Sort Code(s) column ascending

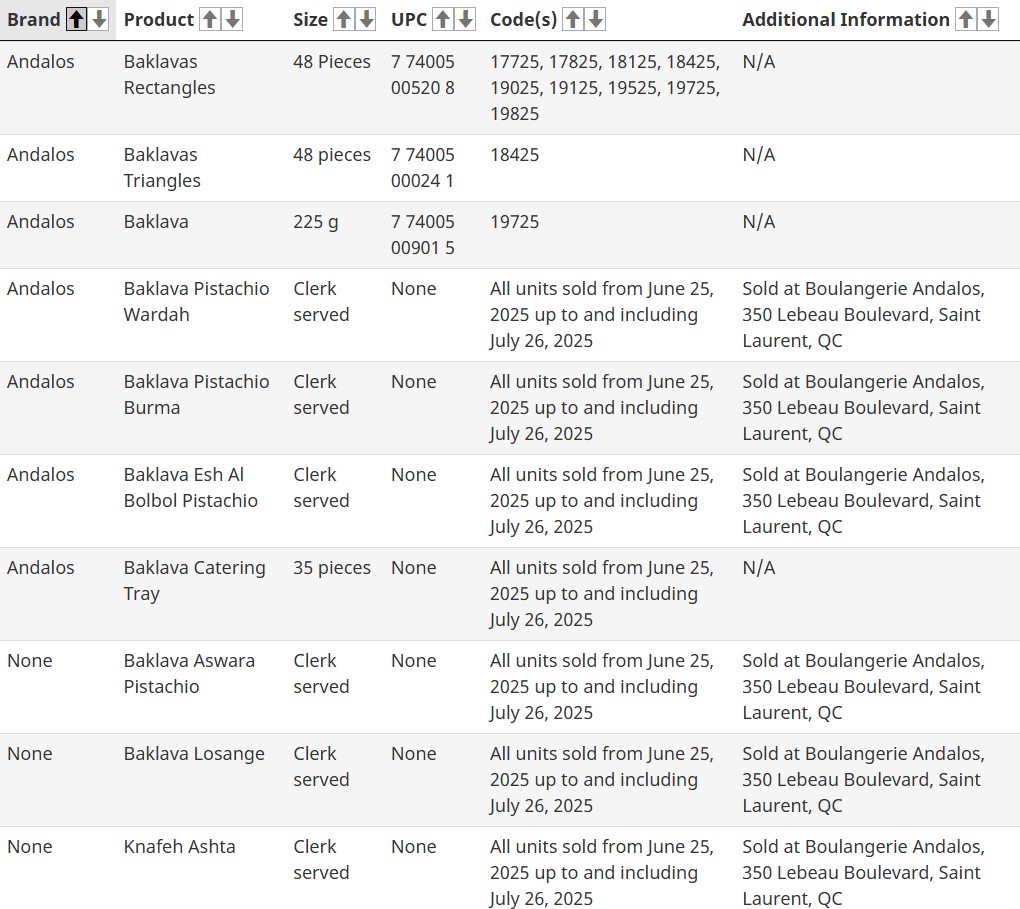click(x=573, y=19)
